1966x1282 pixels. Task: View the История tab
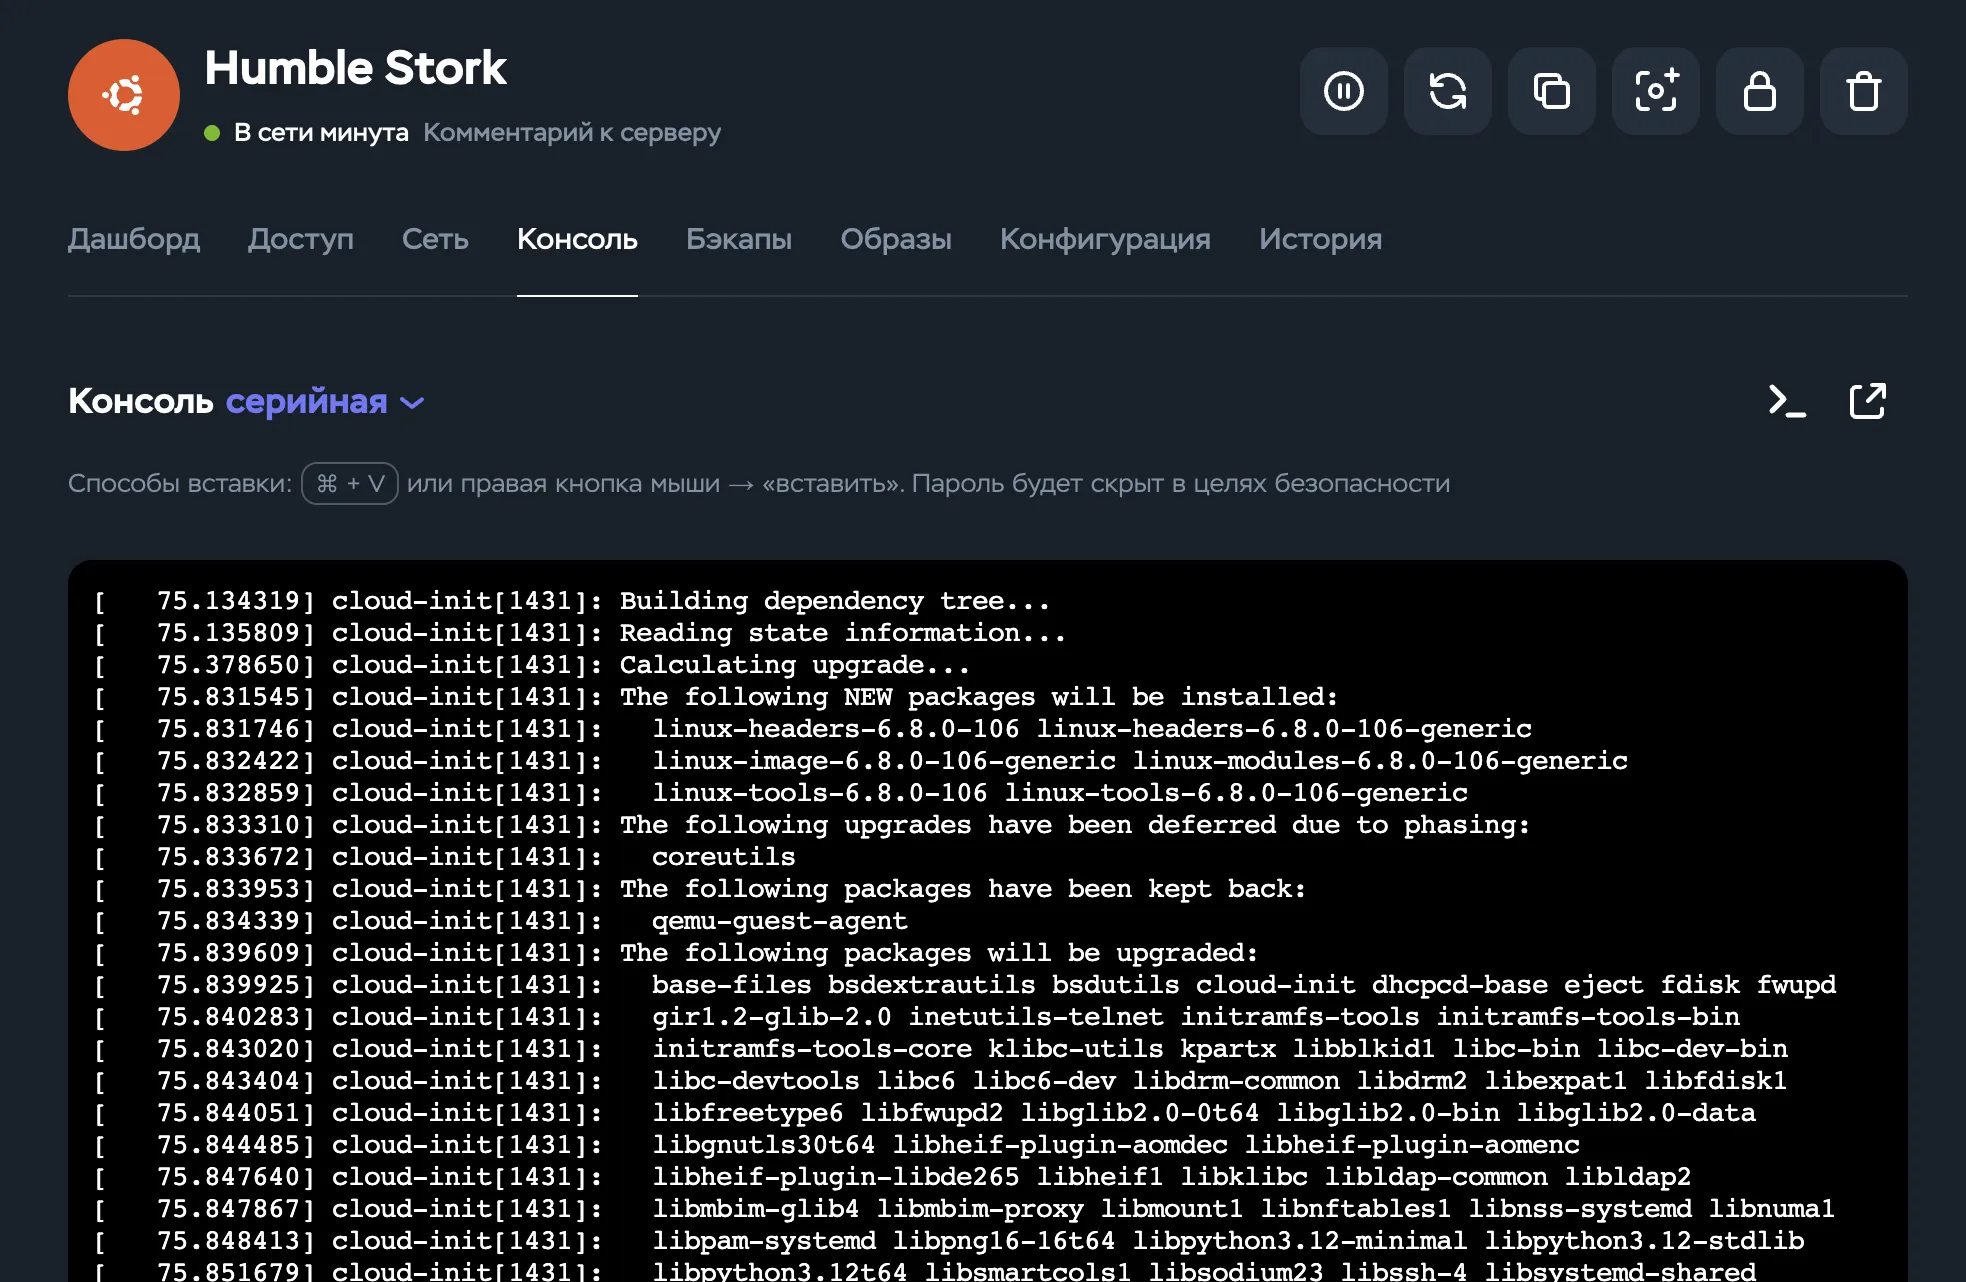(1320, 239)
